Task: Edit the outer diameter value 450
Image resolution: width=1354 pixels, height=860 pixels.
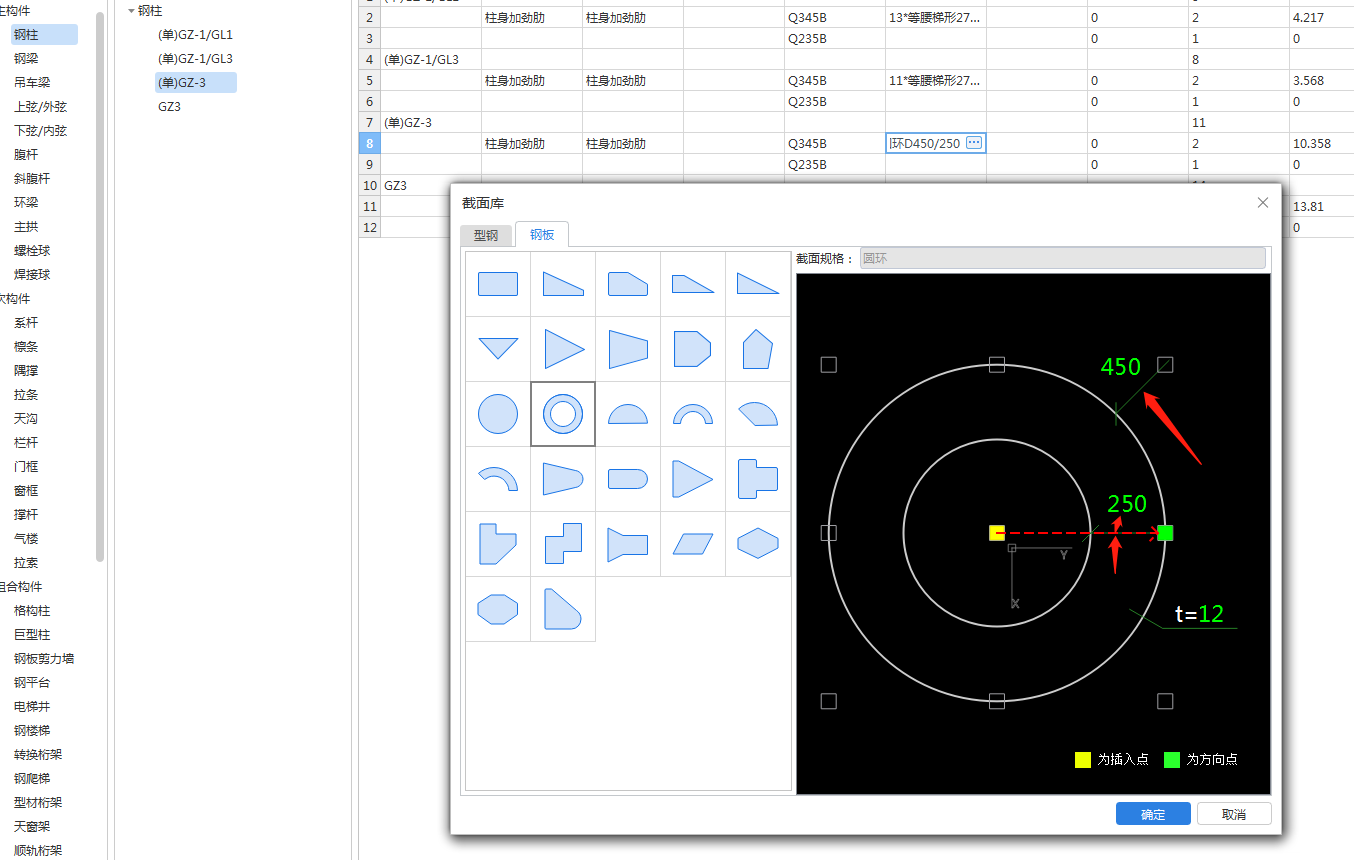Action: pos(1120,367)
